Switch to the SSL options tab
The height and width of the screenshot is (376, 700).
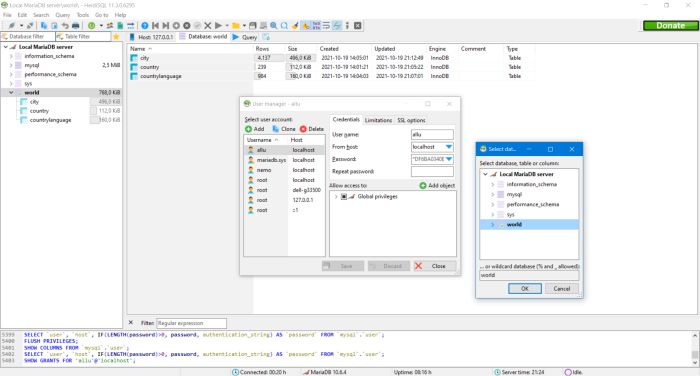(411, 120)
